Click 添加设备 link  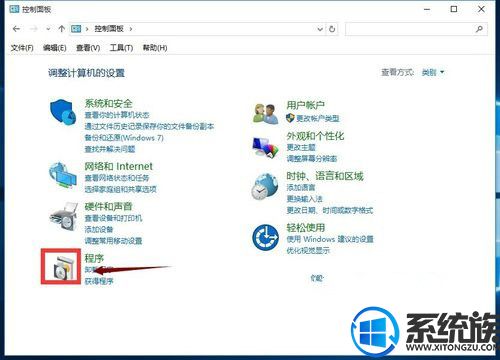99,230
